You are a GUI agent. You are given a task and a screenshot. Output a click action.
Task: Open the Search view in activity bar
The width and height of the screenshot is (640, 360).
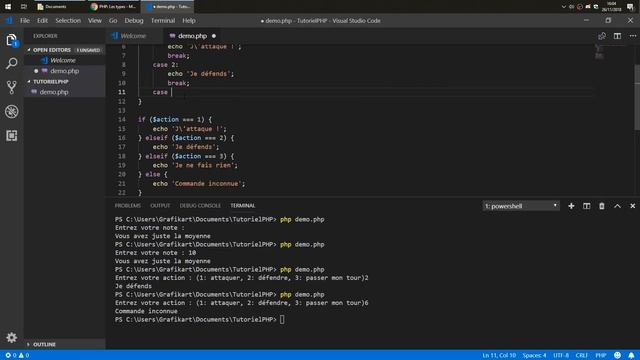point(11,63)
